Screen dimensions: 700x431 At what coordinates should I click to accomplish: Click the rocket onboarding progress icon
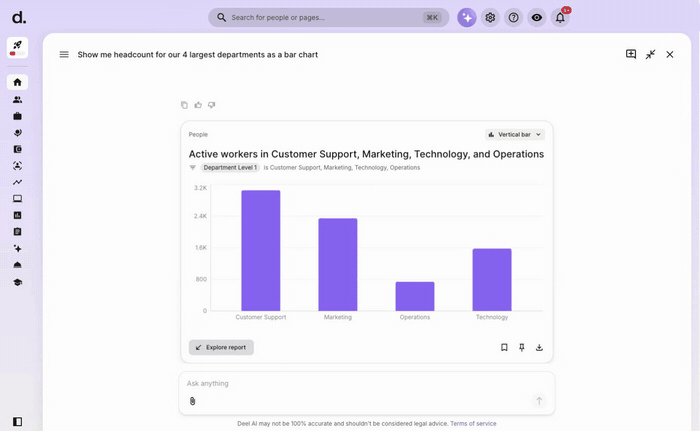(17, 47)
